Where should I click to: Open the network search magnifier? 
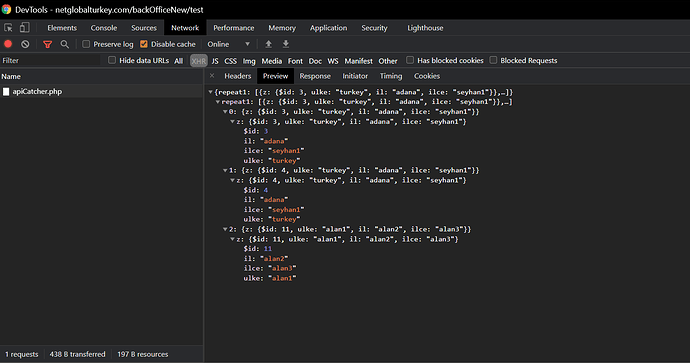[x=65, y=44]
